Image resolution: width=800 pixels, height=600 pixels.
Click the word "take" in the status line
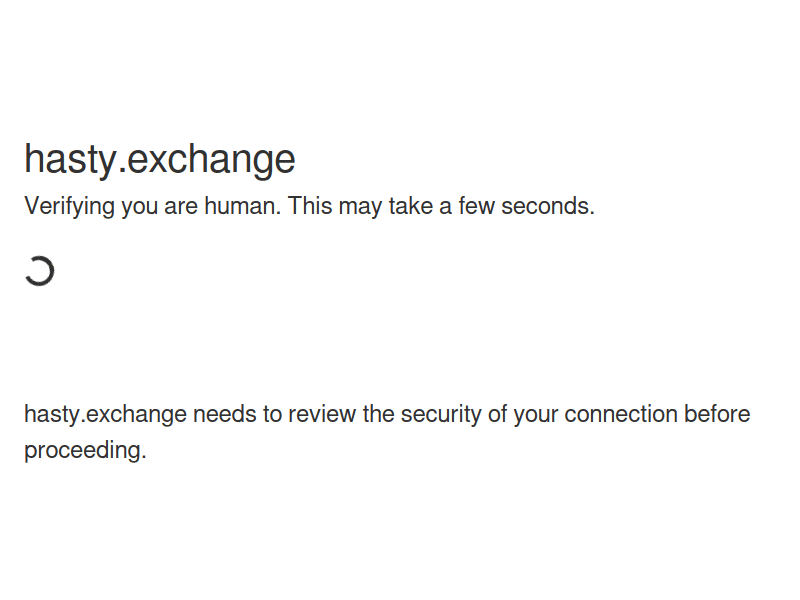point(412,207)
